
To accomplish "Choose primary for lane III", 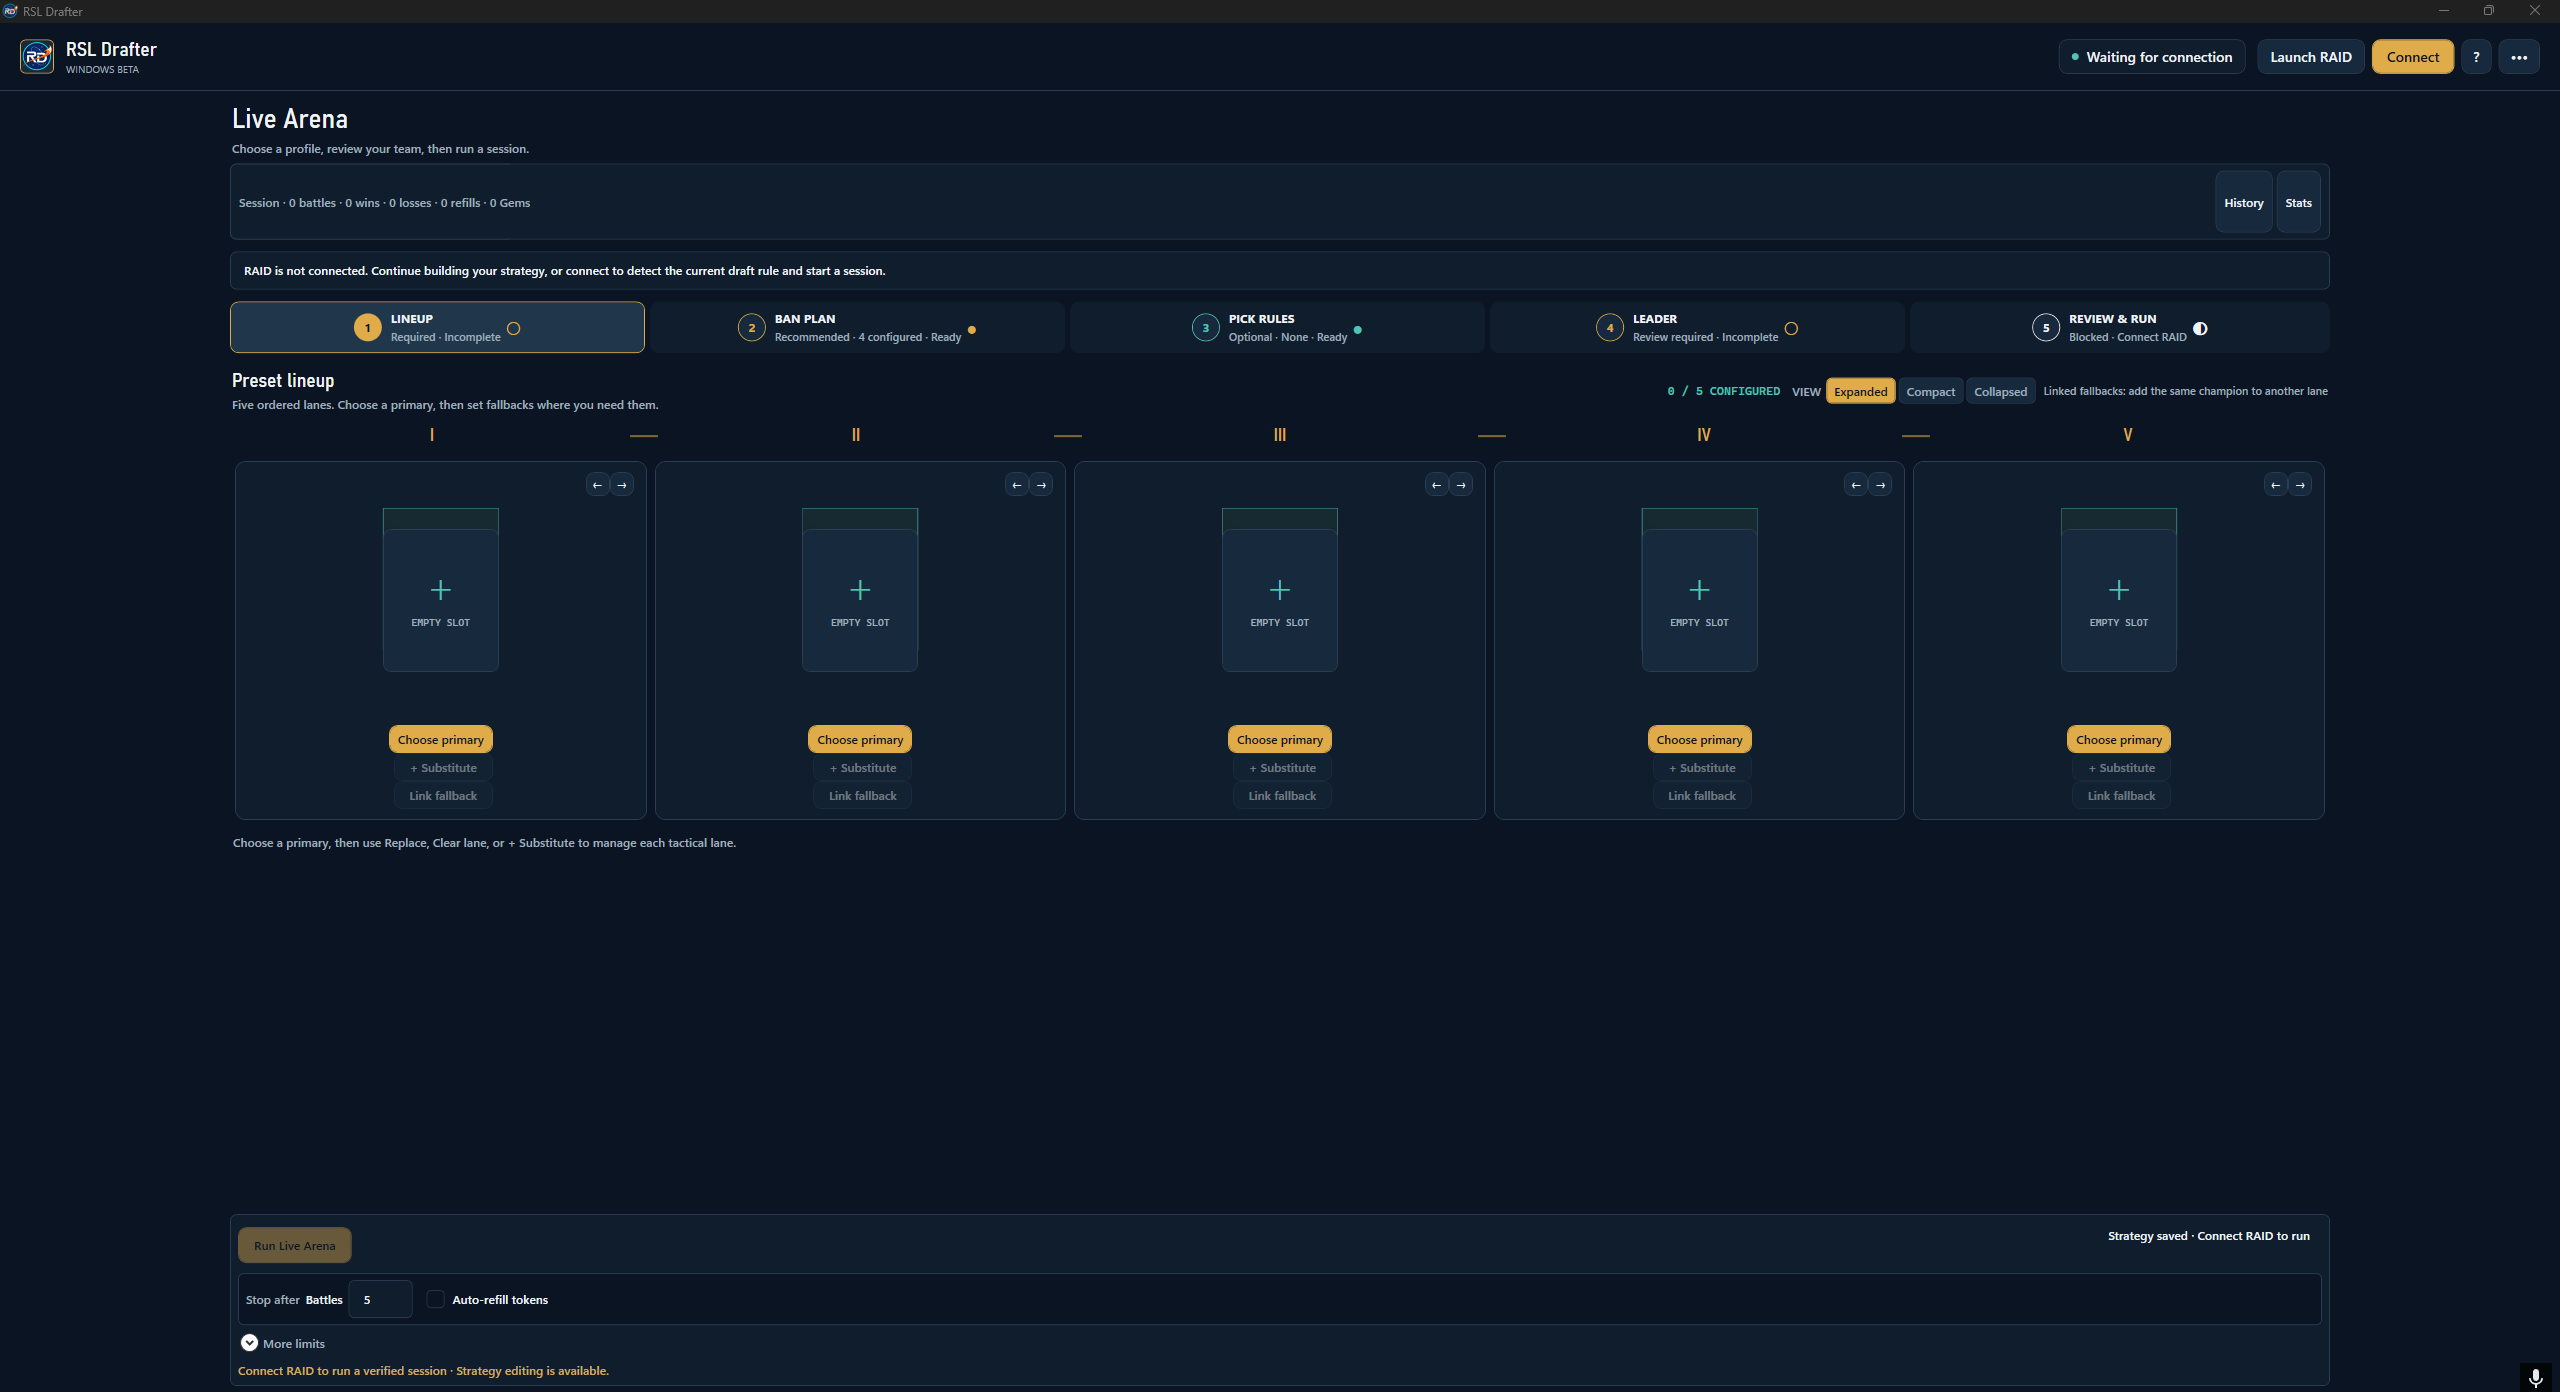I will tap(1280, 739).
